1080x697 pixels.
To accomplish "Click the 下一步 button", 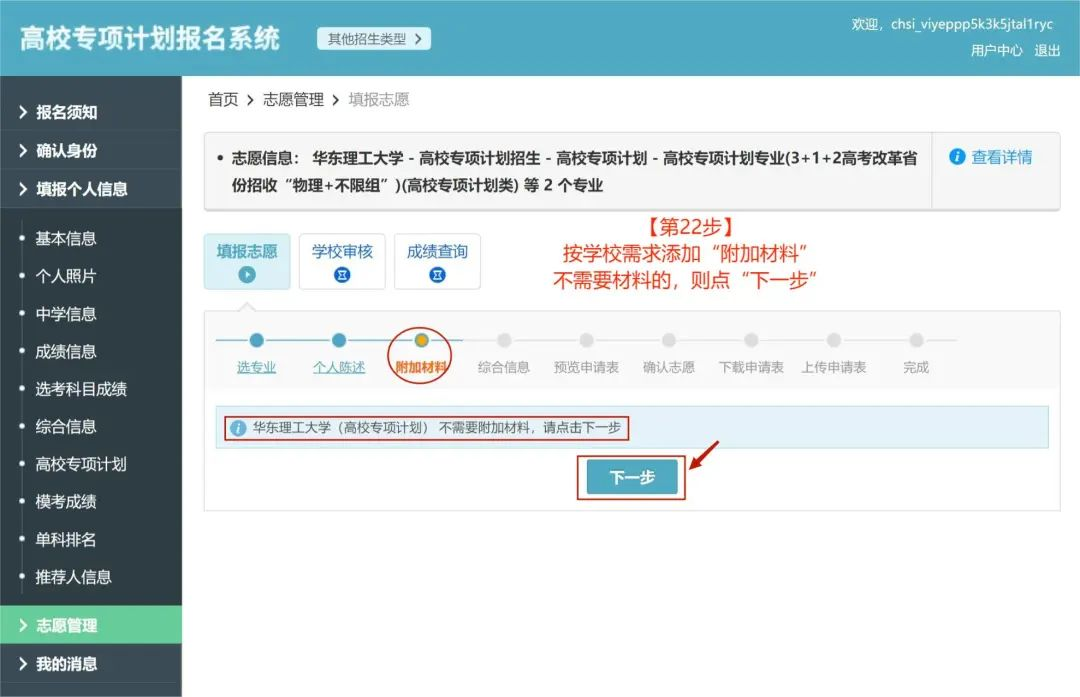I will [x=630, y=477].
